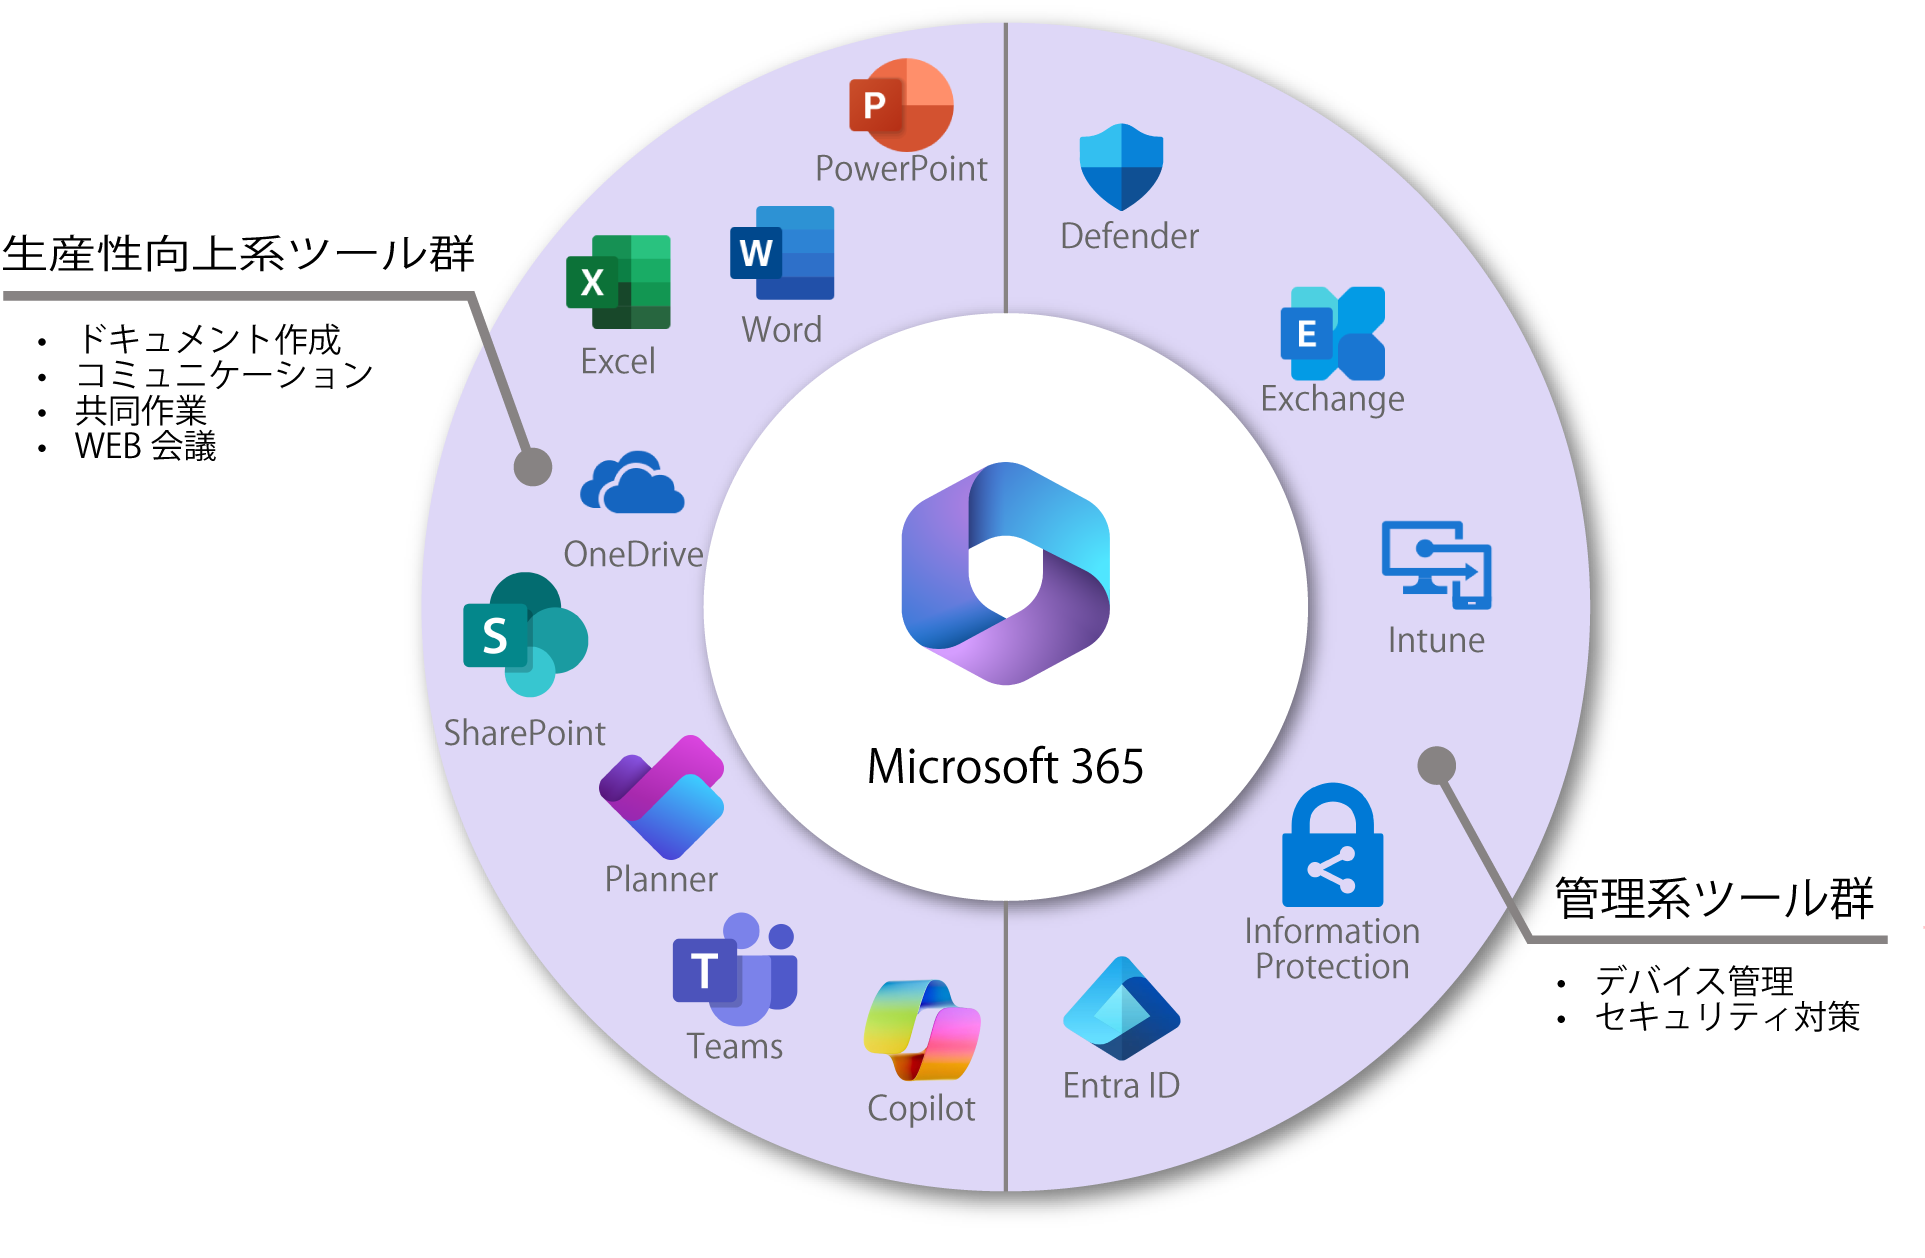This screenshot has height=1258, width=1925.
Task: Click the PowerPoint icon
Action: click(901, 105)
